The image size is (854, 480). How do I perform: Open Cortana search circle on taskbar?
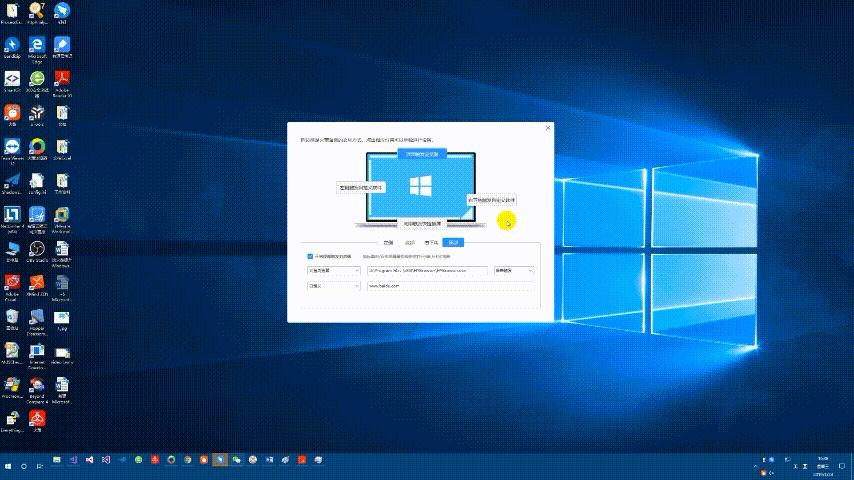24,466
